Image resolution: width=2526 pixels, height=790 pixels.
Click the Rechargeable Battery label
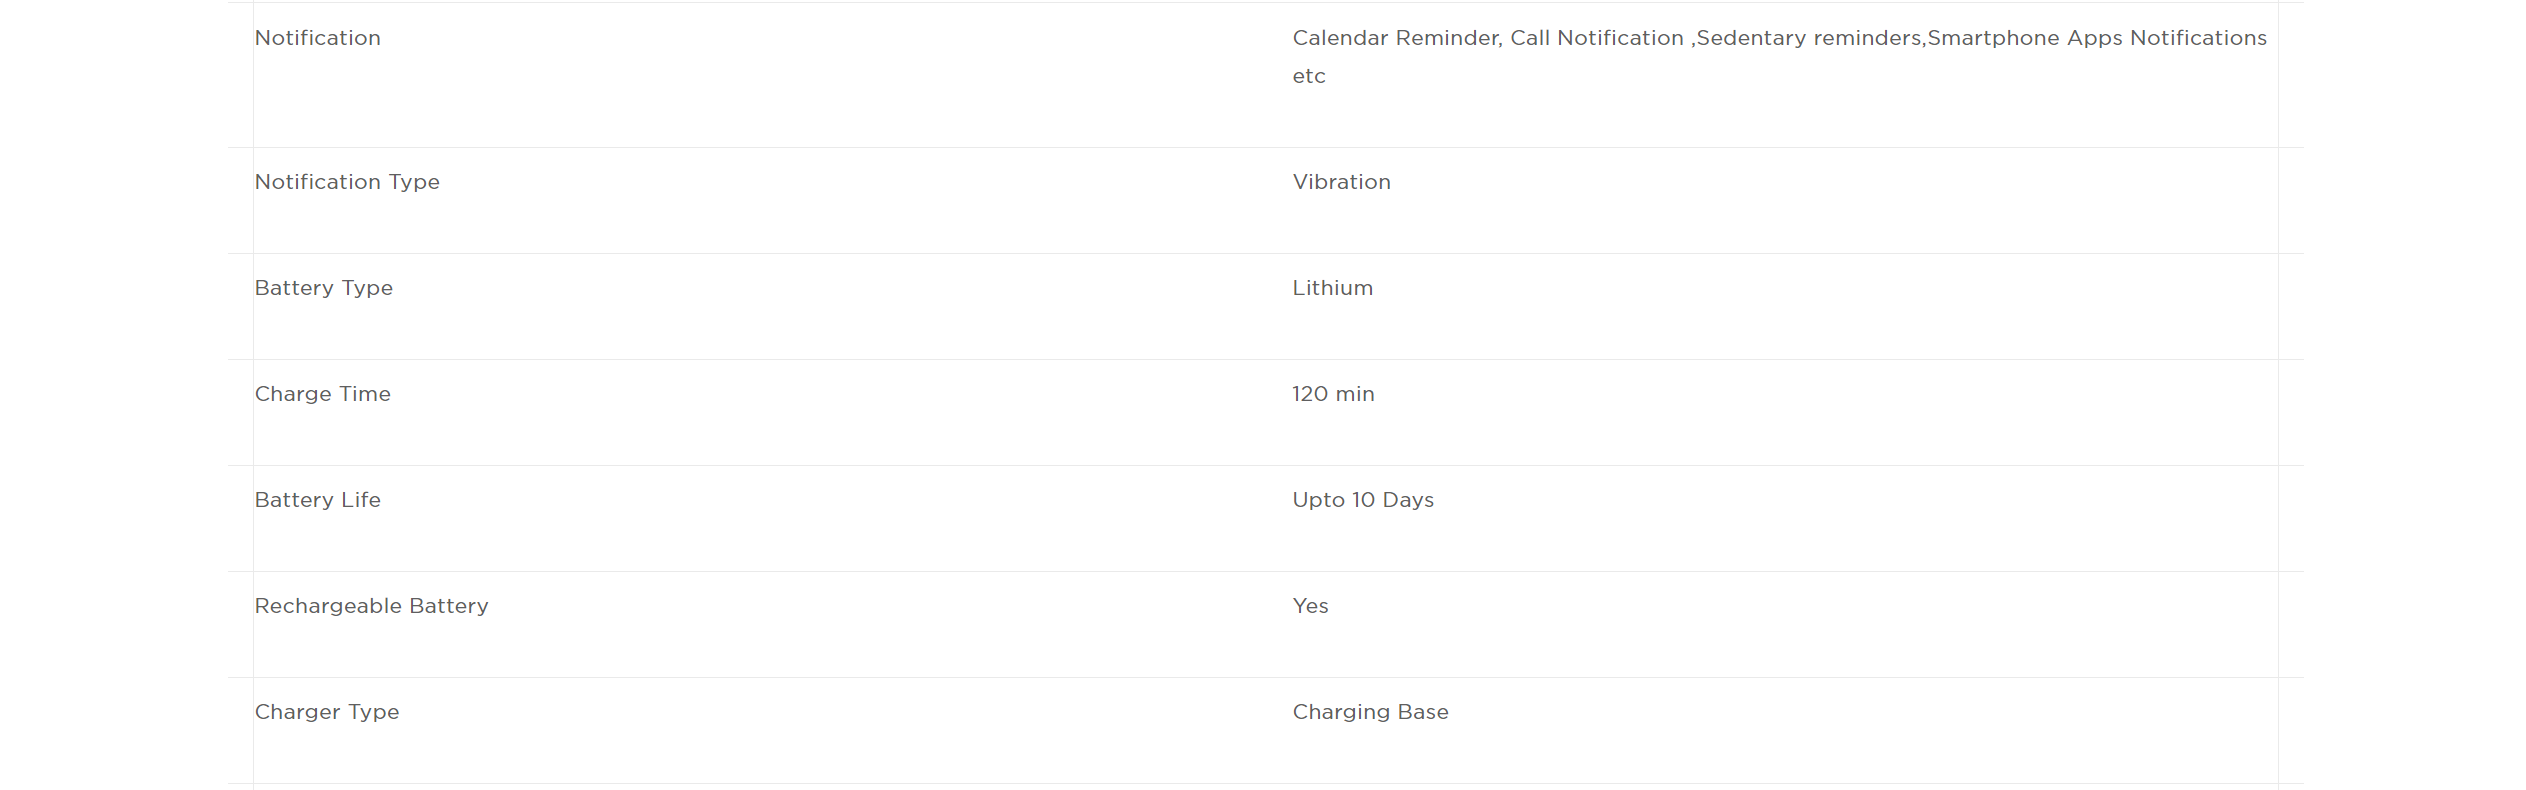click(x=371, y=606)
